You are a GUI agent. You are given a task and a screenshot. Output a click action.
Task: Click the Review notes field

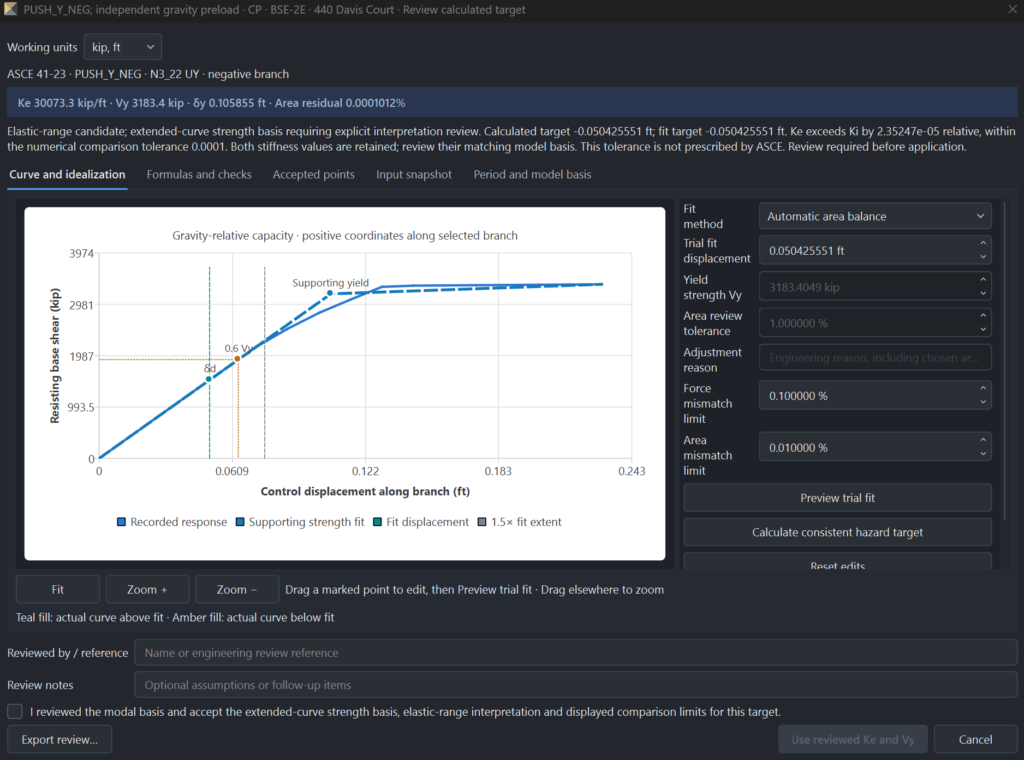575,685
